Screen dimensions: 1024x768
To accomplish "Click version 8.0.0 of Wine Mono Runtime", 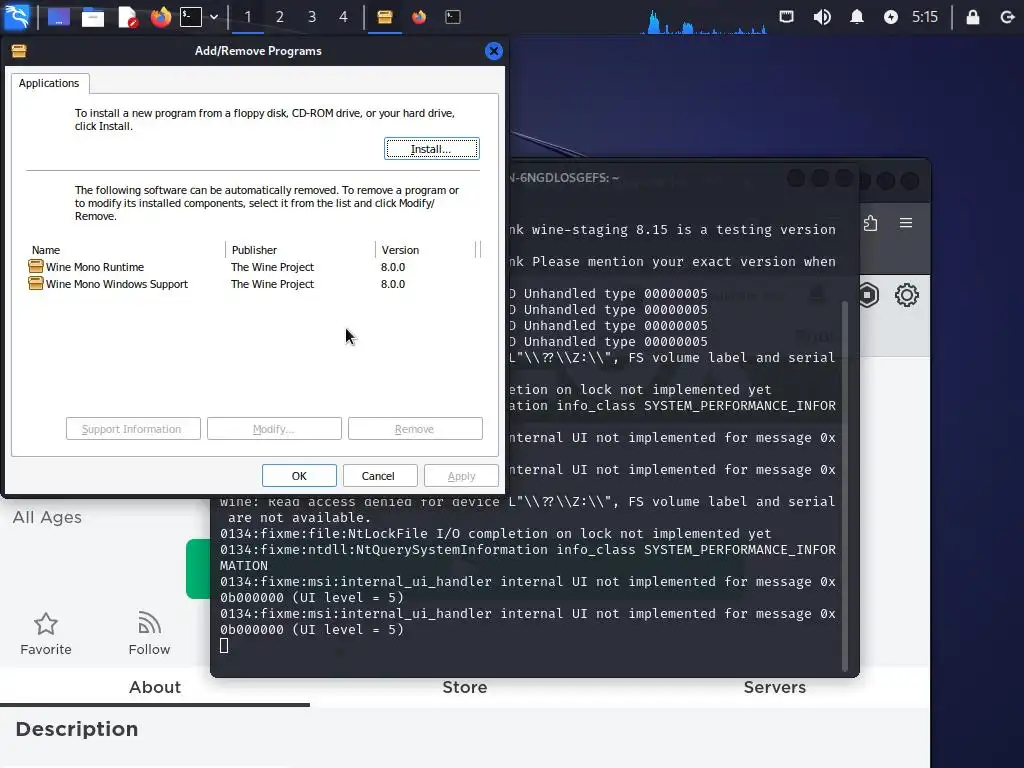I will coord(393,267).
